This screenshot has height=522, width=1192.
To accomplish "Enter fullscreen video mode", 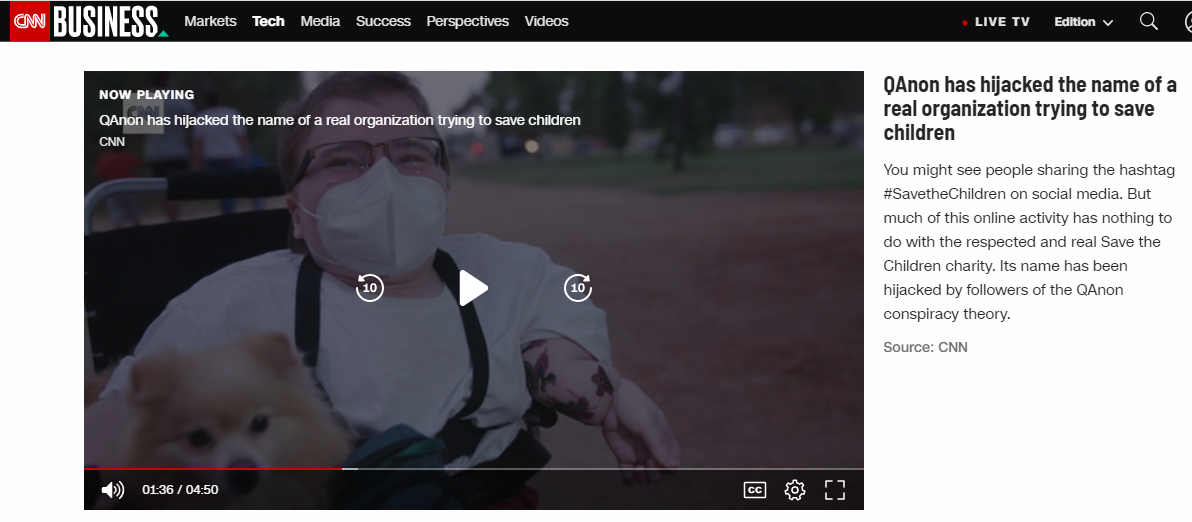I will point(835,490).
